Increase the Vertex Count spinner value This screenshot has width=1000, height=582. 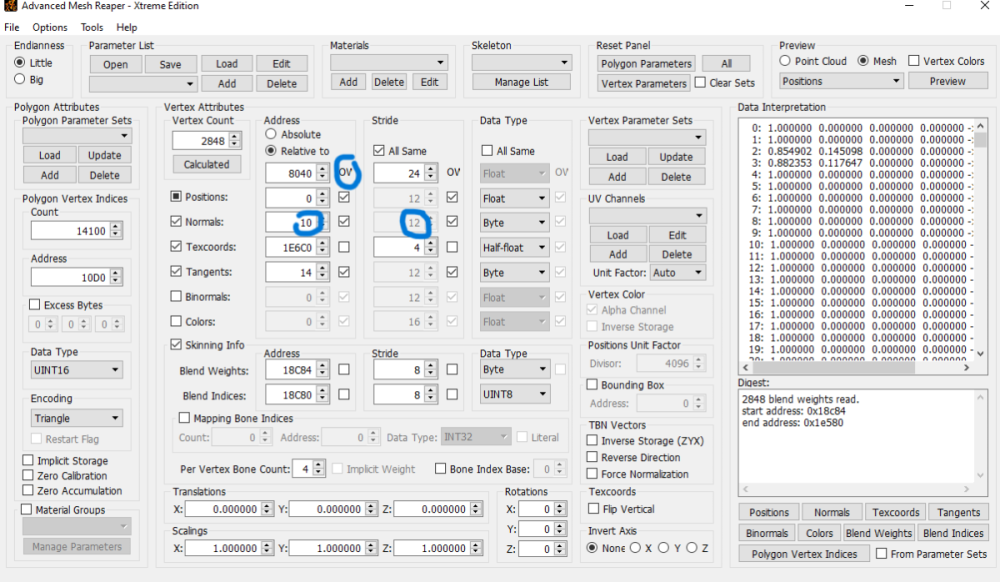pyautogui.click(x=233, y=138)
